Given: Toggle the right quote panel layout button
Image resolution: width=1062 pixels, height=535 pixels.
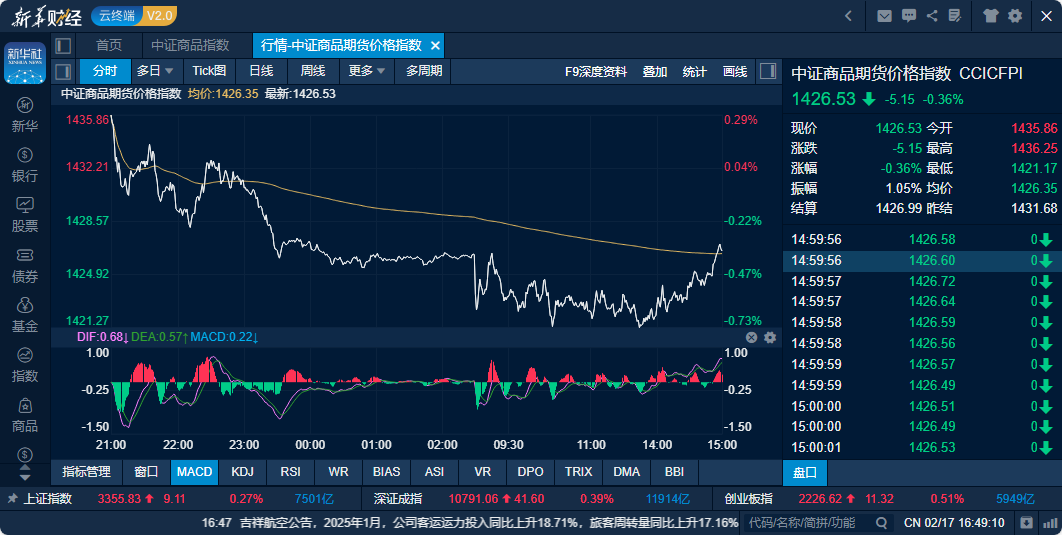Looking at the screenshot, I should [x=768, y=71].
